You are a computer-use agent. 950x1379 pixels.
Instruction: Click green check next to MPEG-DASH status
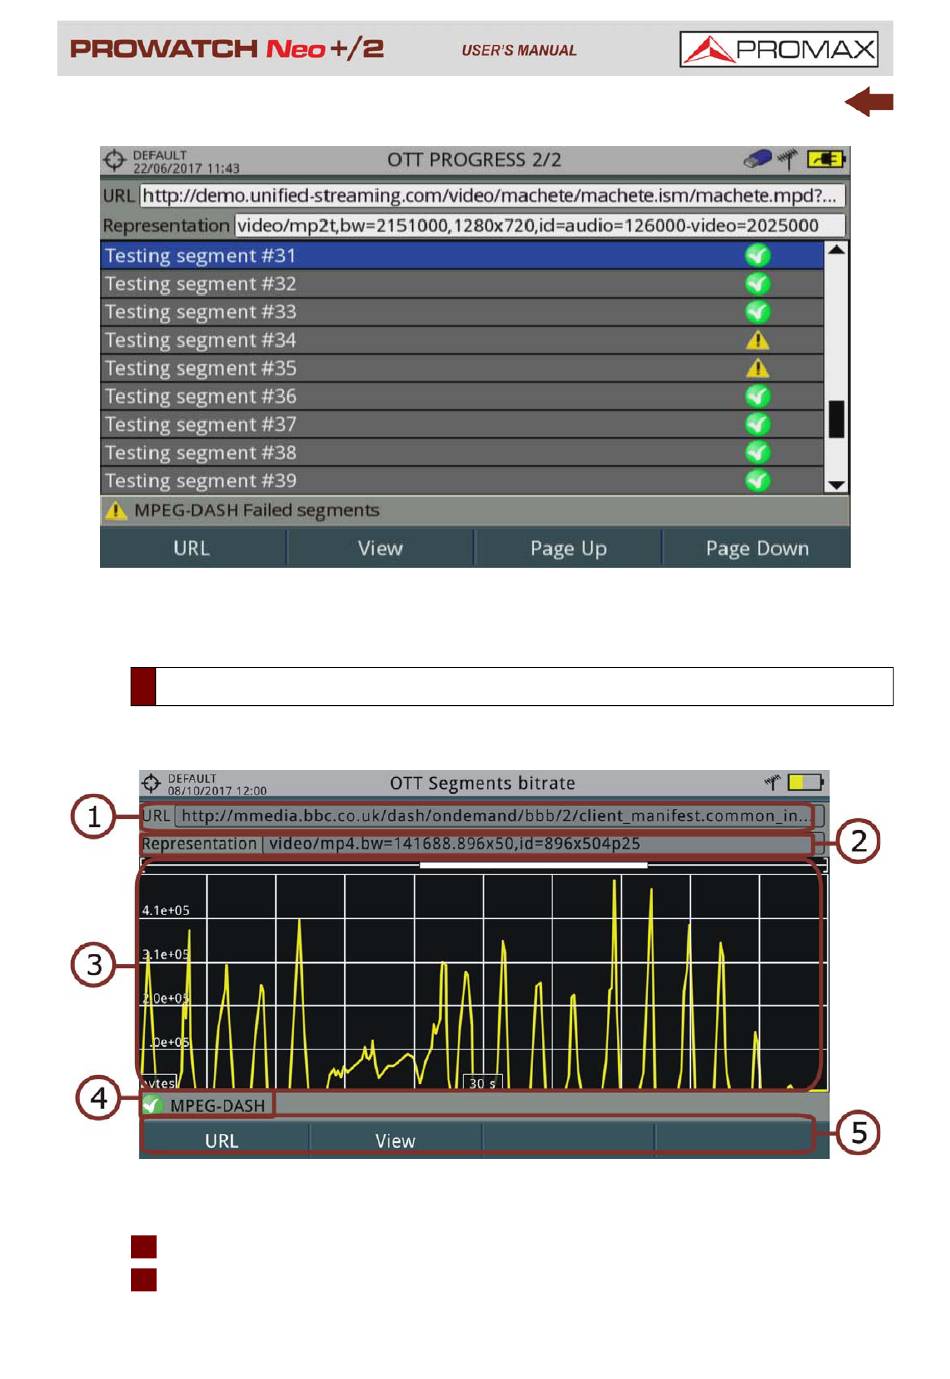pyautogui.click(x=153, y=1105)
